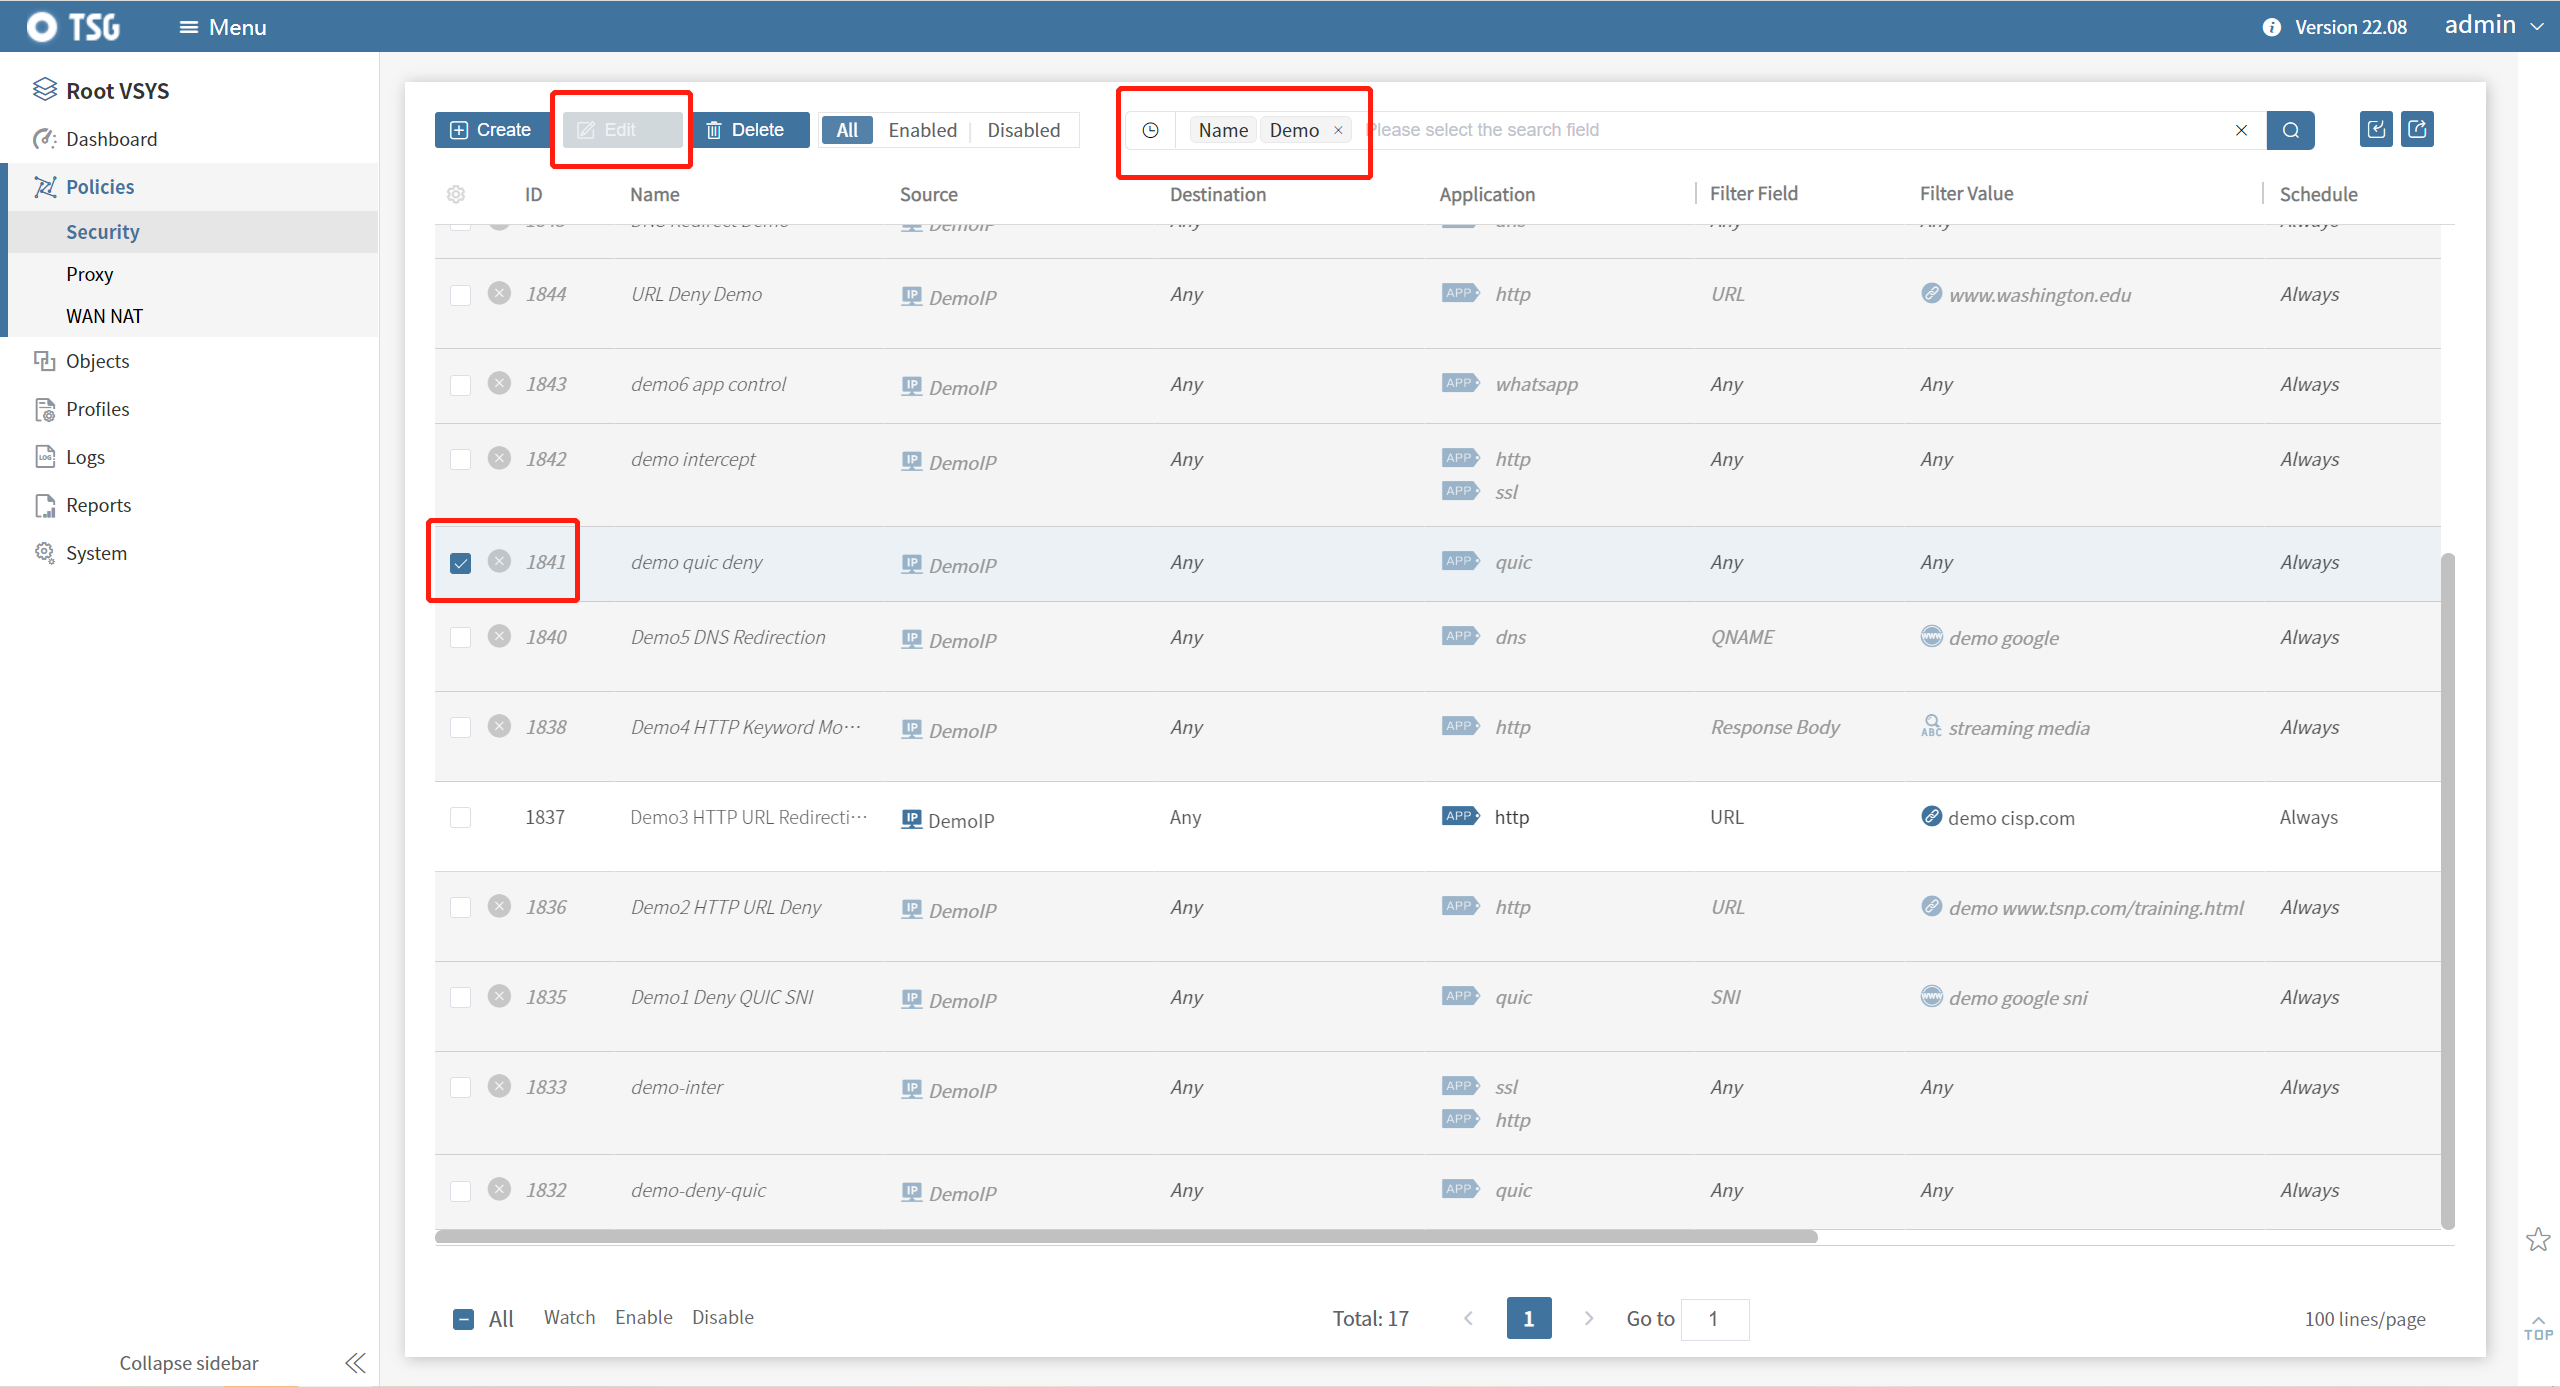Screen dimensions: 2560x1387
Task: Select the checkbox for policy 1837
Action: (460, 817)
